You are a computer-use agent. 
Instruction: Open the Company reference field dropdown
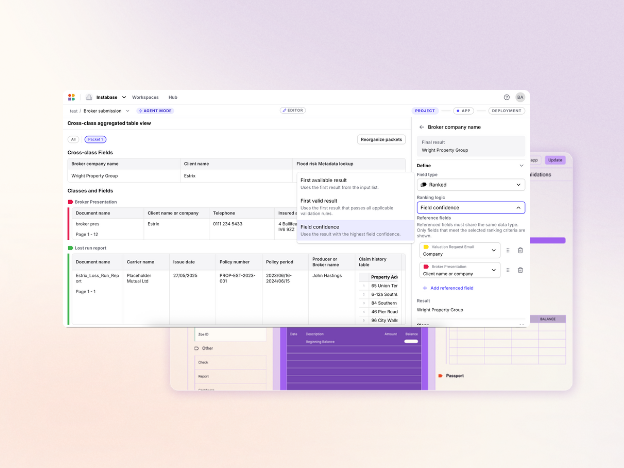460,250
